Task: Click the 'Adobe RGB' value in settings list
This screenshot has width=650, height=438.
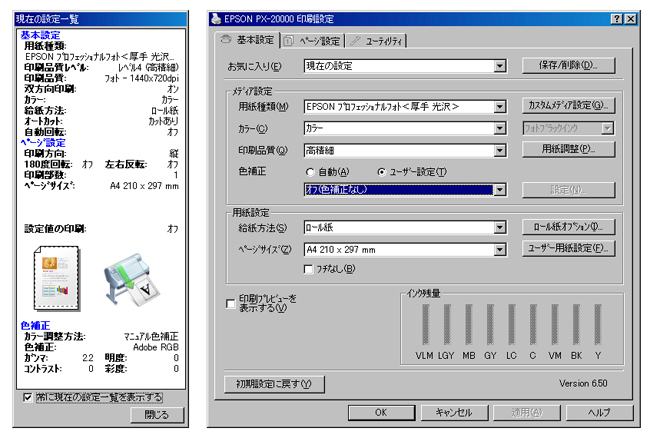Action: click(x=156, y=347)
